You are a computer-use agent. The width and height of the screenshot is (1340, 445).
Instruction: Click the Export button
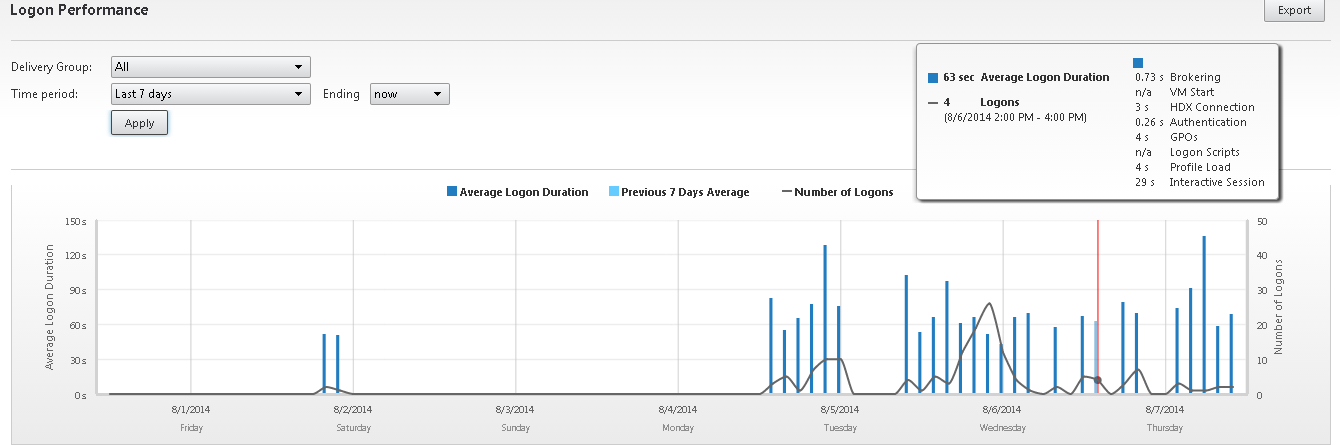(x=1294, y=11)
